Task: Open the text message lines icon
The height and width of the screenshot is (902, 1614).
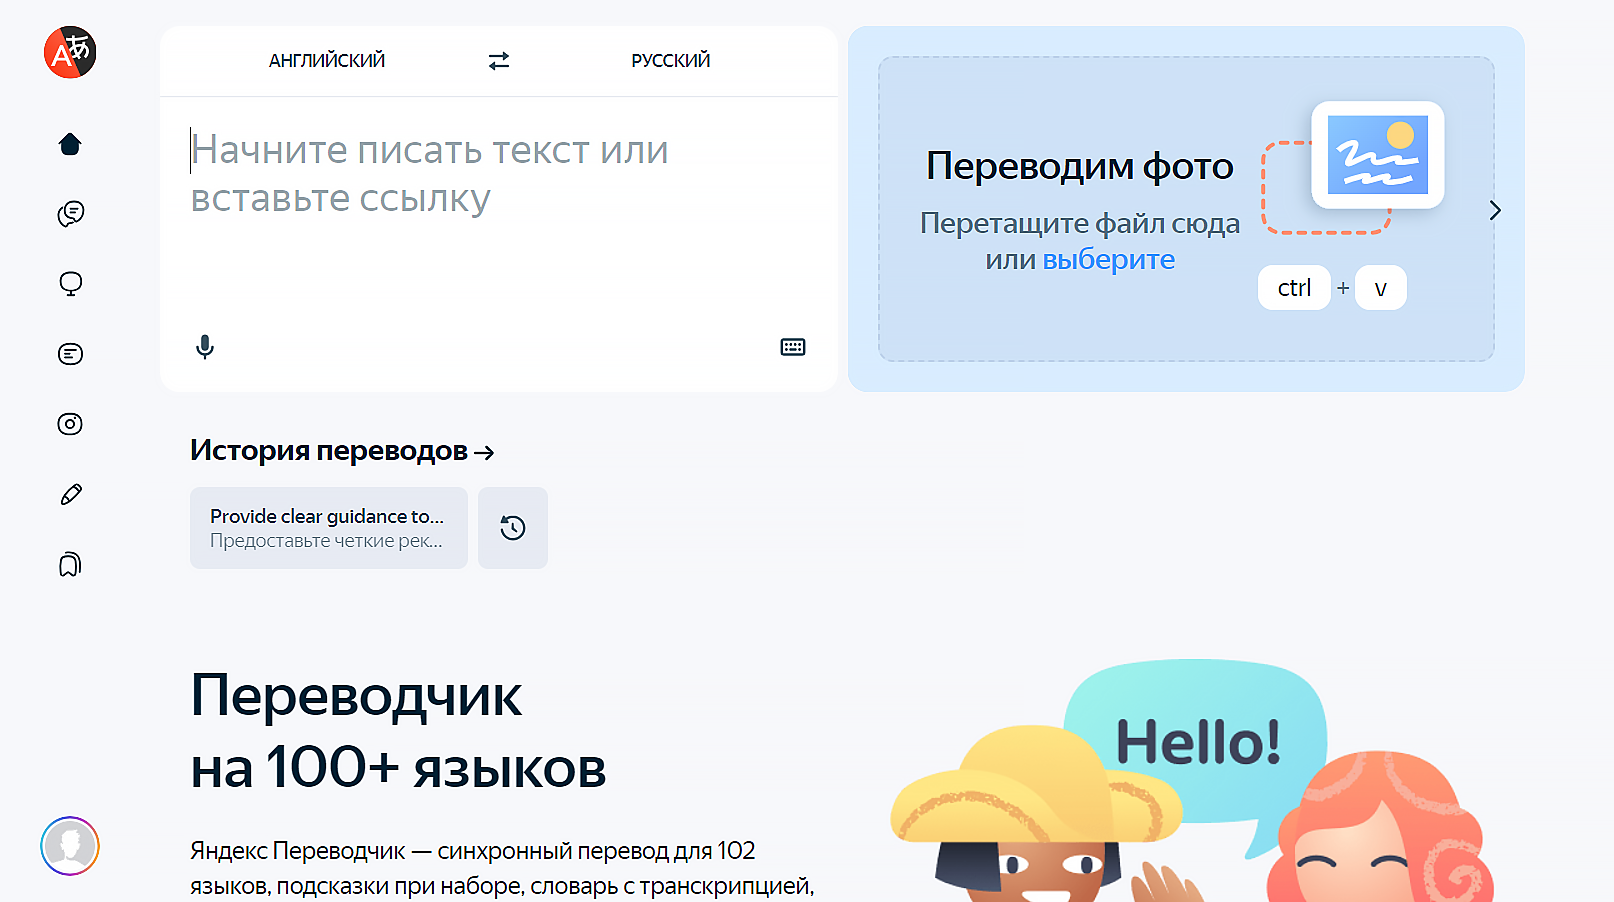Action: point(70,354)
